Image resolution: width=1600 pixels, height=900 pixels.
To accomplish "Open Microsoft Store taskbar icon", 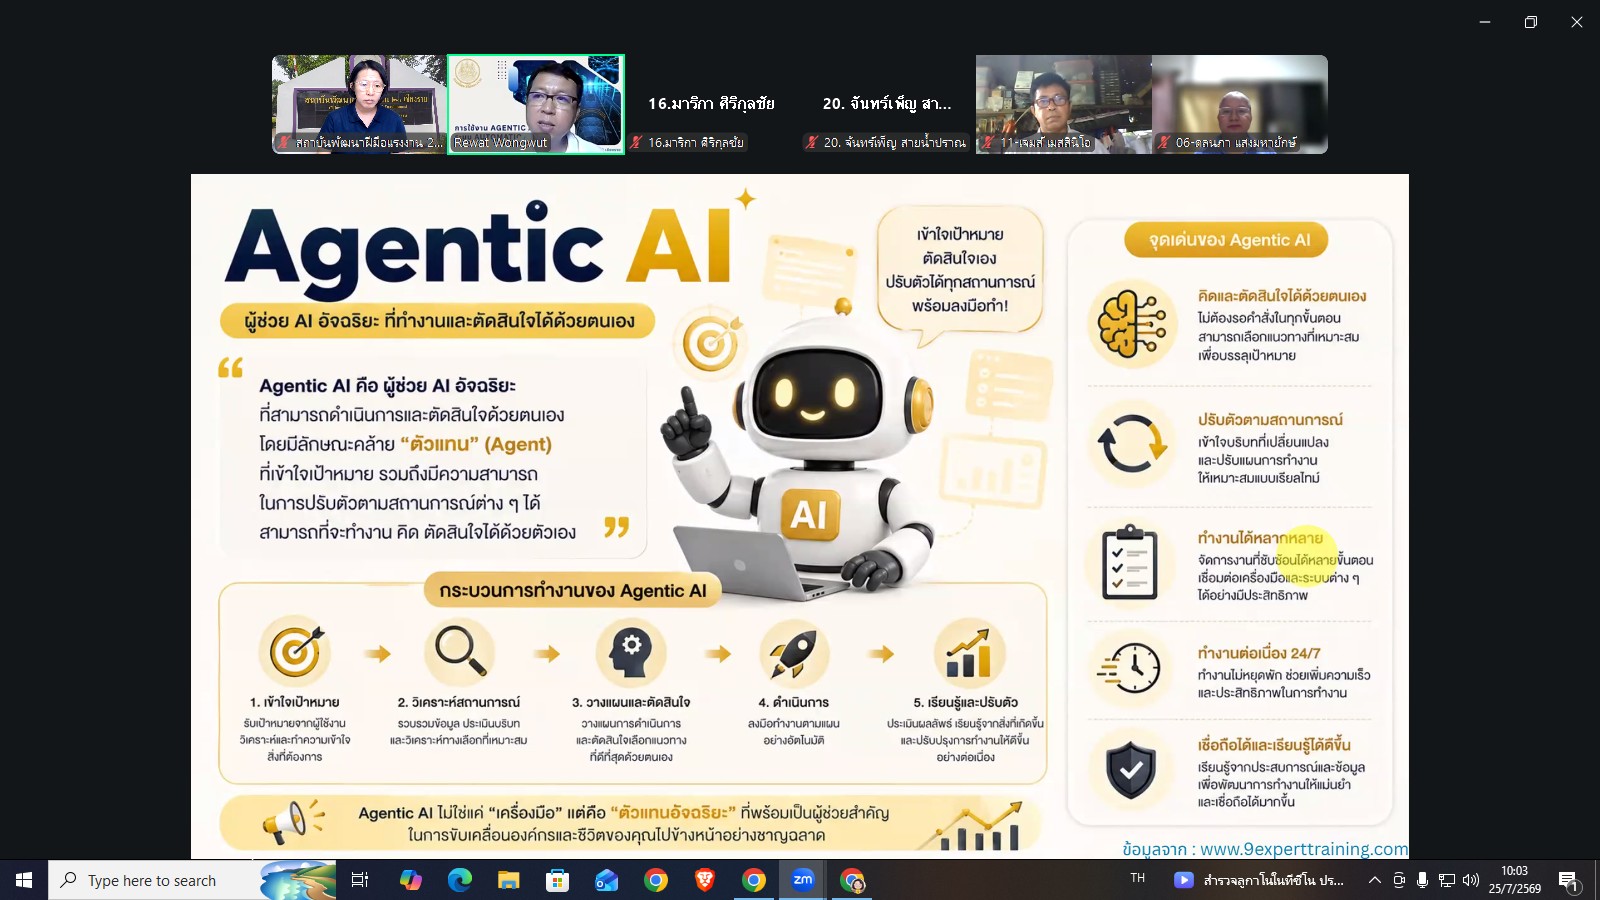I will pyautogui.click(x=557, y=880).
